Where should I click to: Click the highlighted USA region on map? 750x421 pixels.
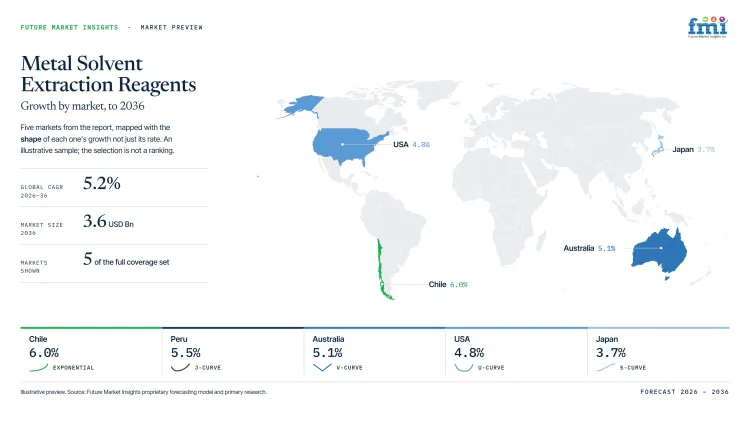pyautogui.click(x=347, y=145)
